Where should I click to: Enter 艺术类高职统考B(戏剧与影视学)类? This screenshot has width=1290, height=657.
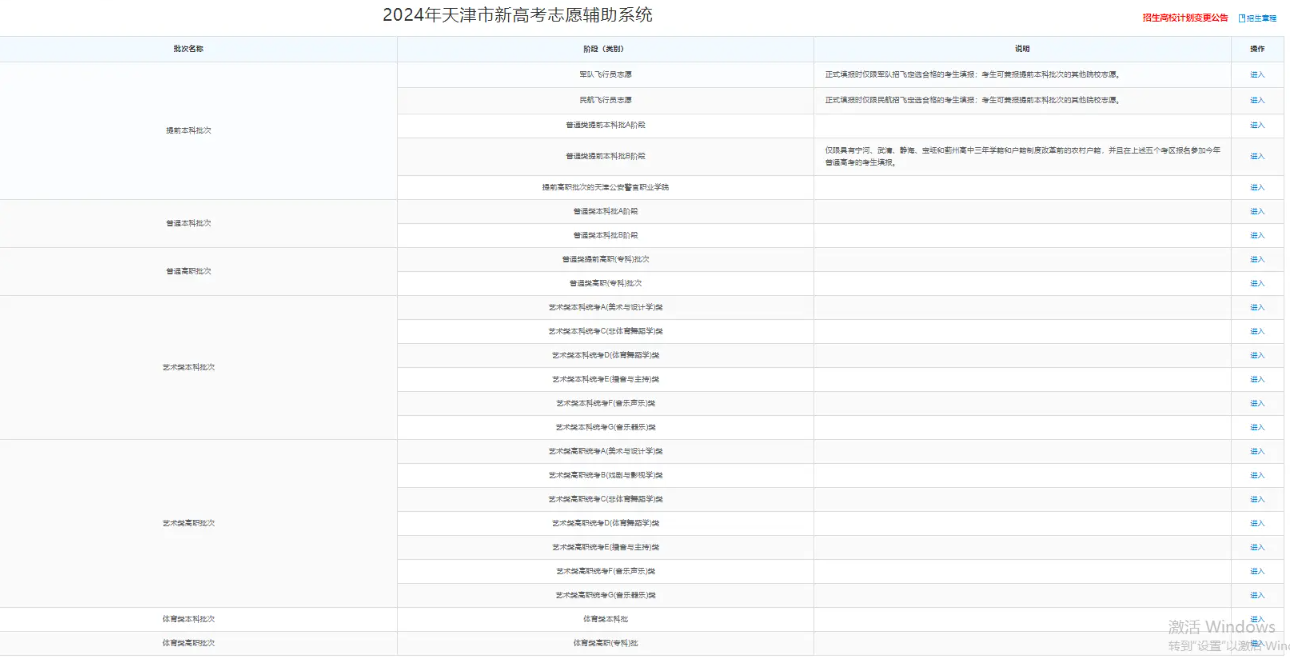1258,475
